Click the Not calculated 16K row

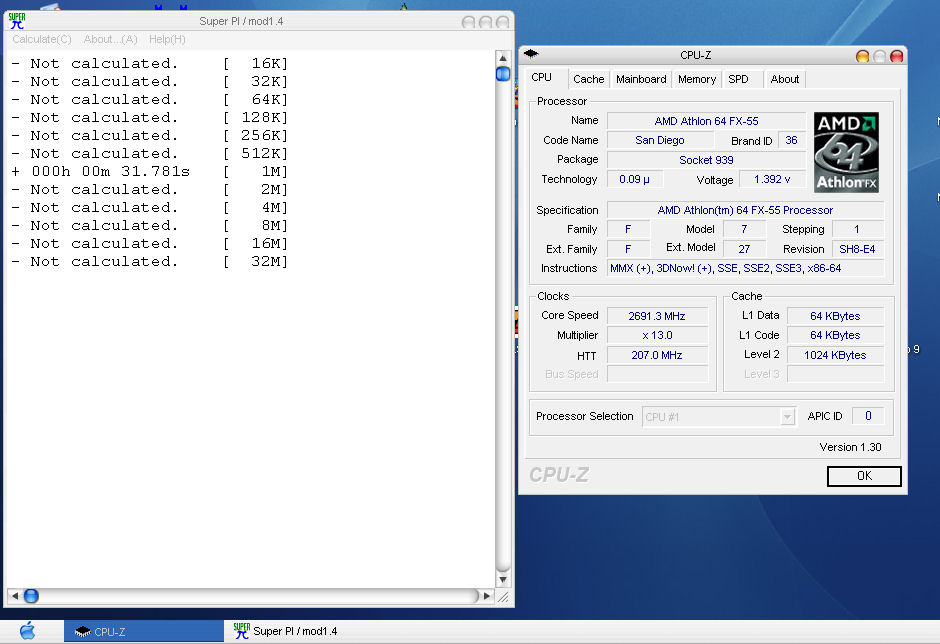point(150,64)
